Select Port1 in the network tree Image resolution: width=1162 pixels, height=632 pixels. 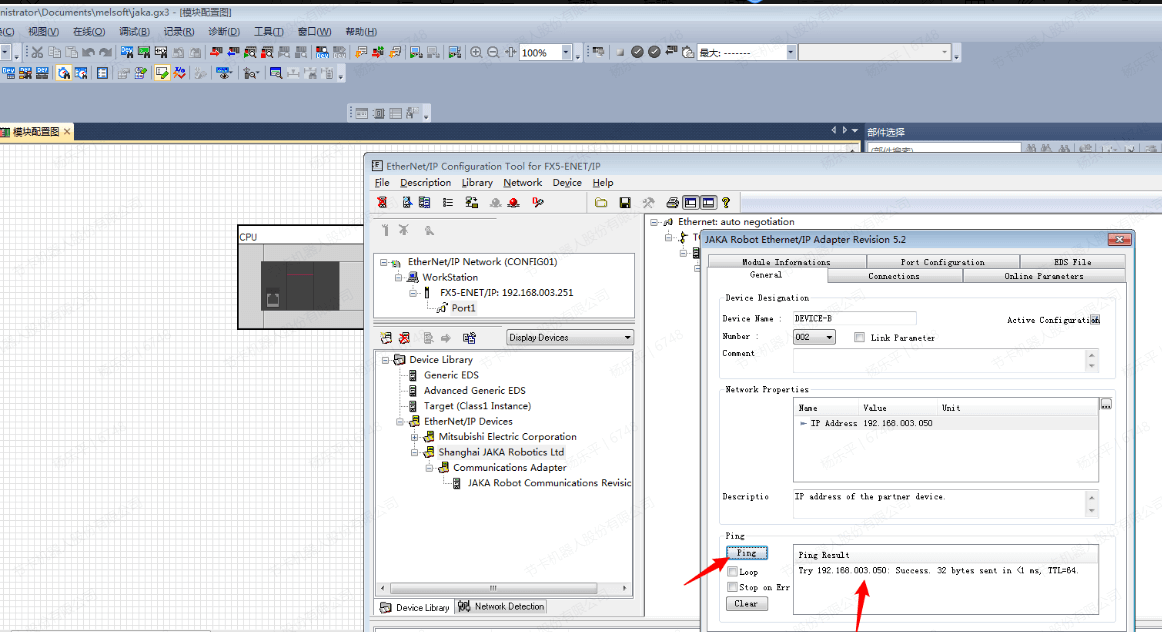463,308
